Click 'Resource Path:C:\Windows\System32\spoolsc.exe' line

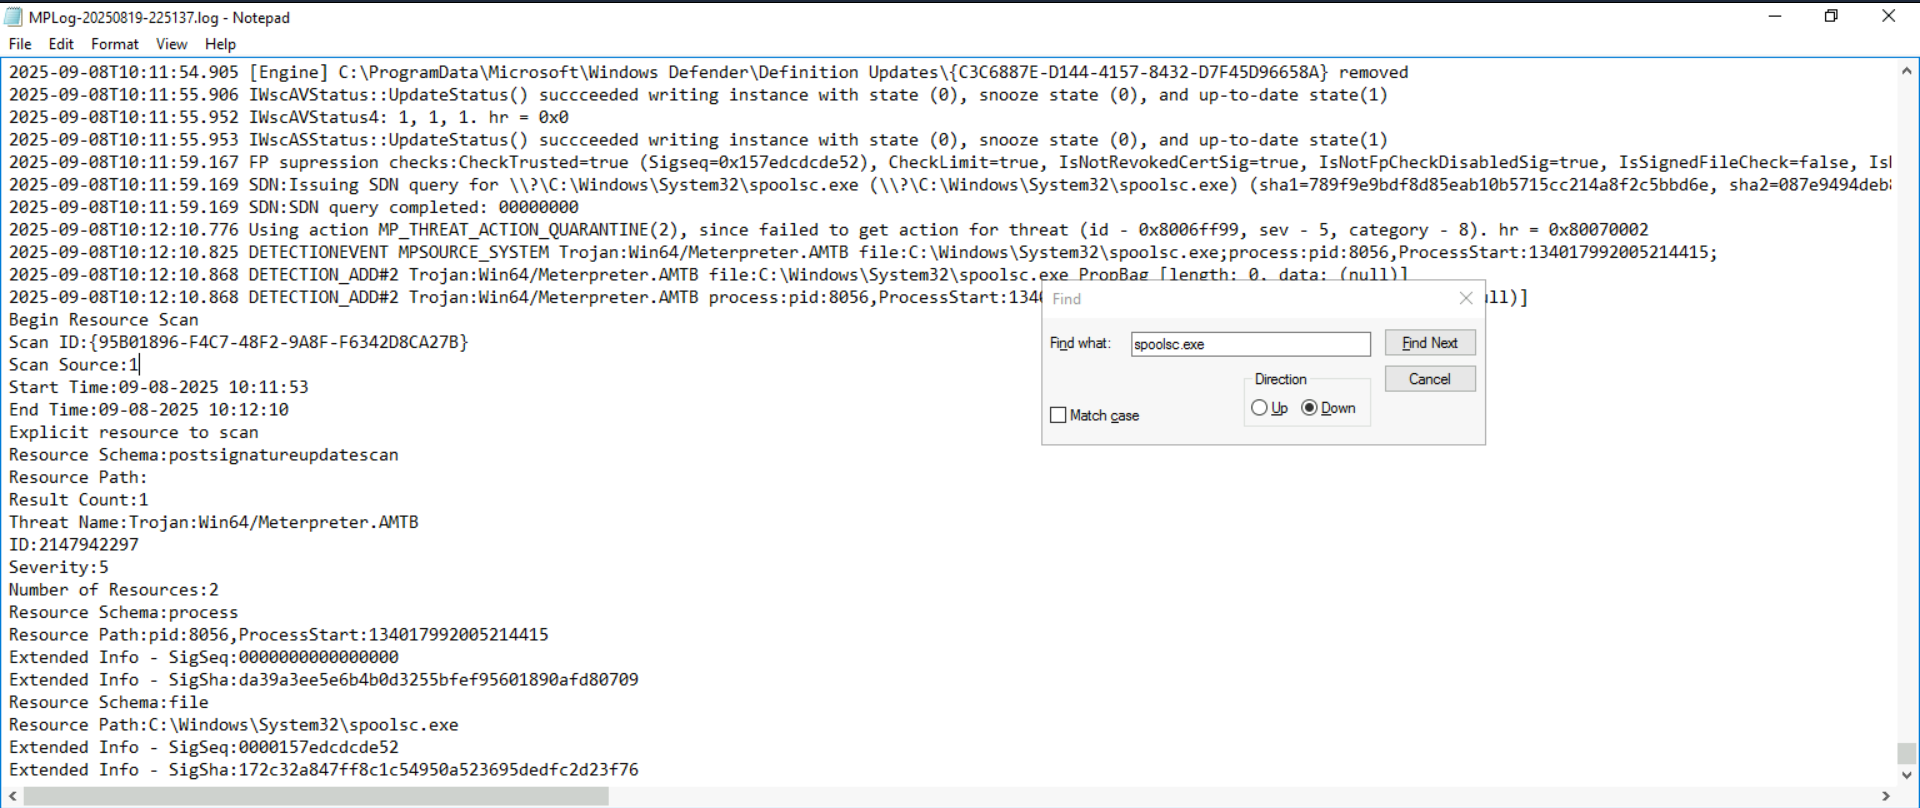(234, 725)
